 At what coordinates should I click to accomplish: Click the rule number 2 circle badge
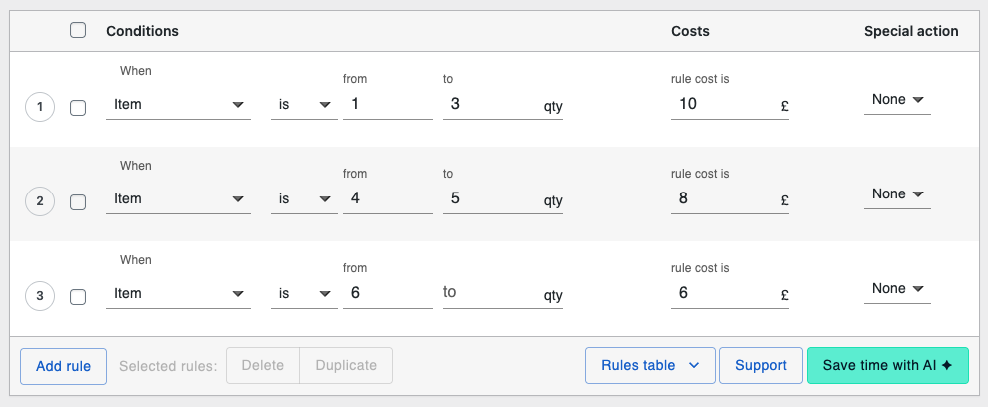click(39, 202)
